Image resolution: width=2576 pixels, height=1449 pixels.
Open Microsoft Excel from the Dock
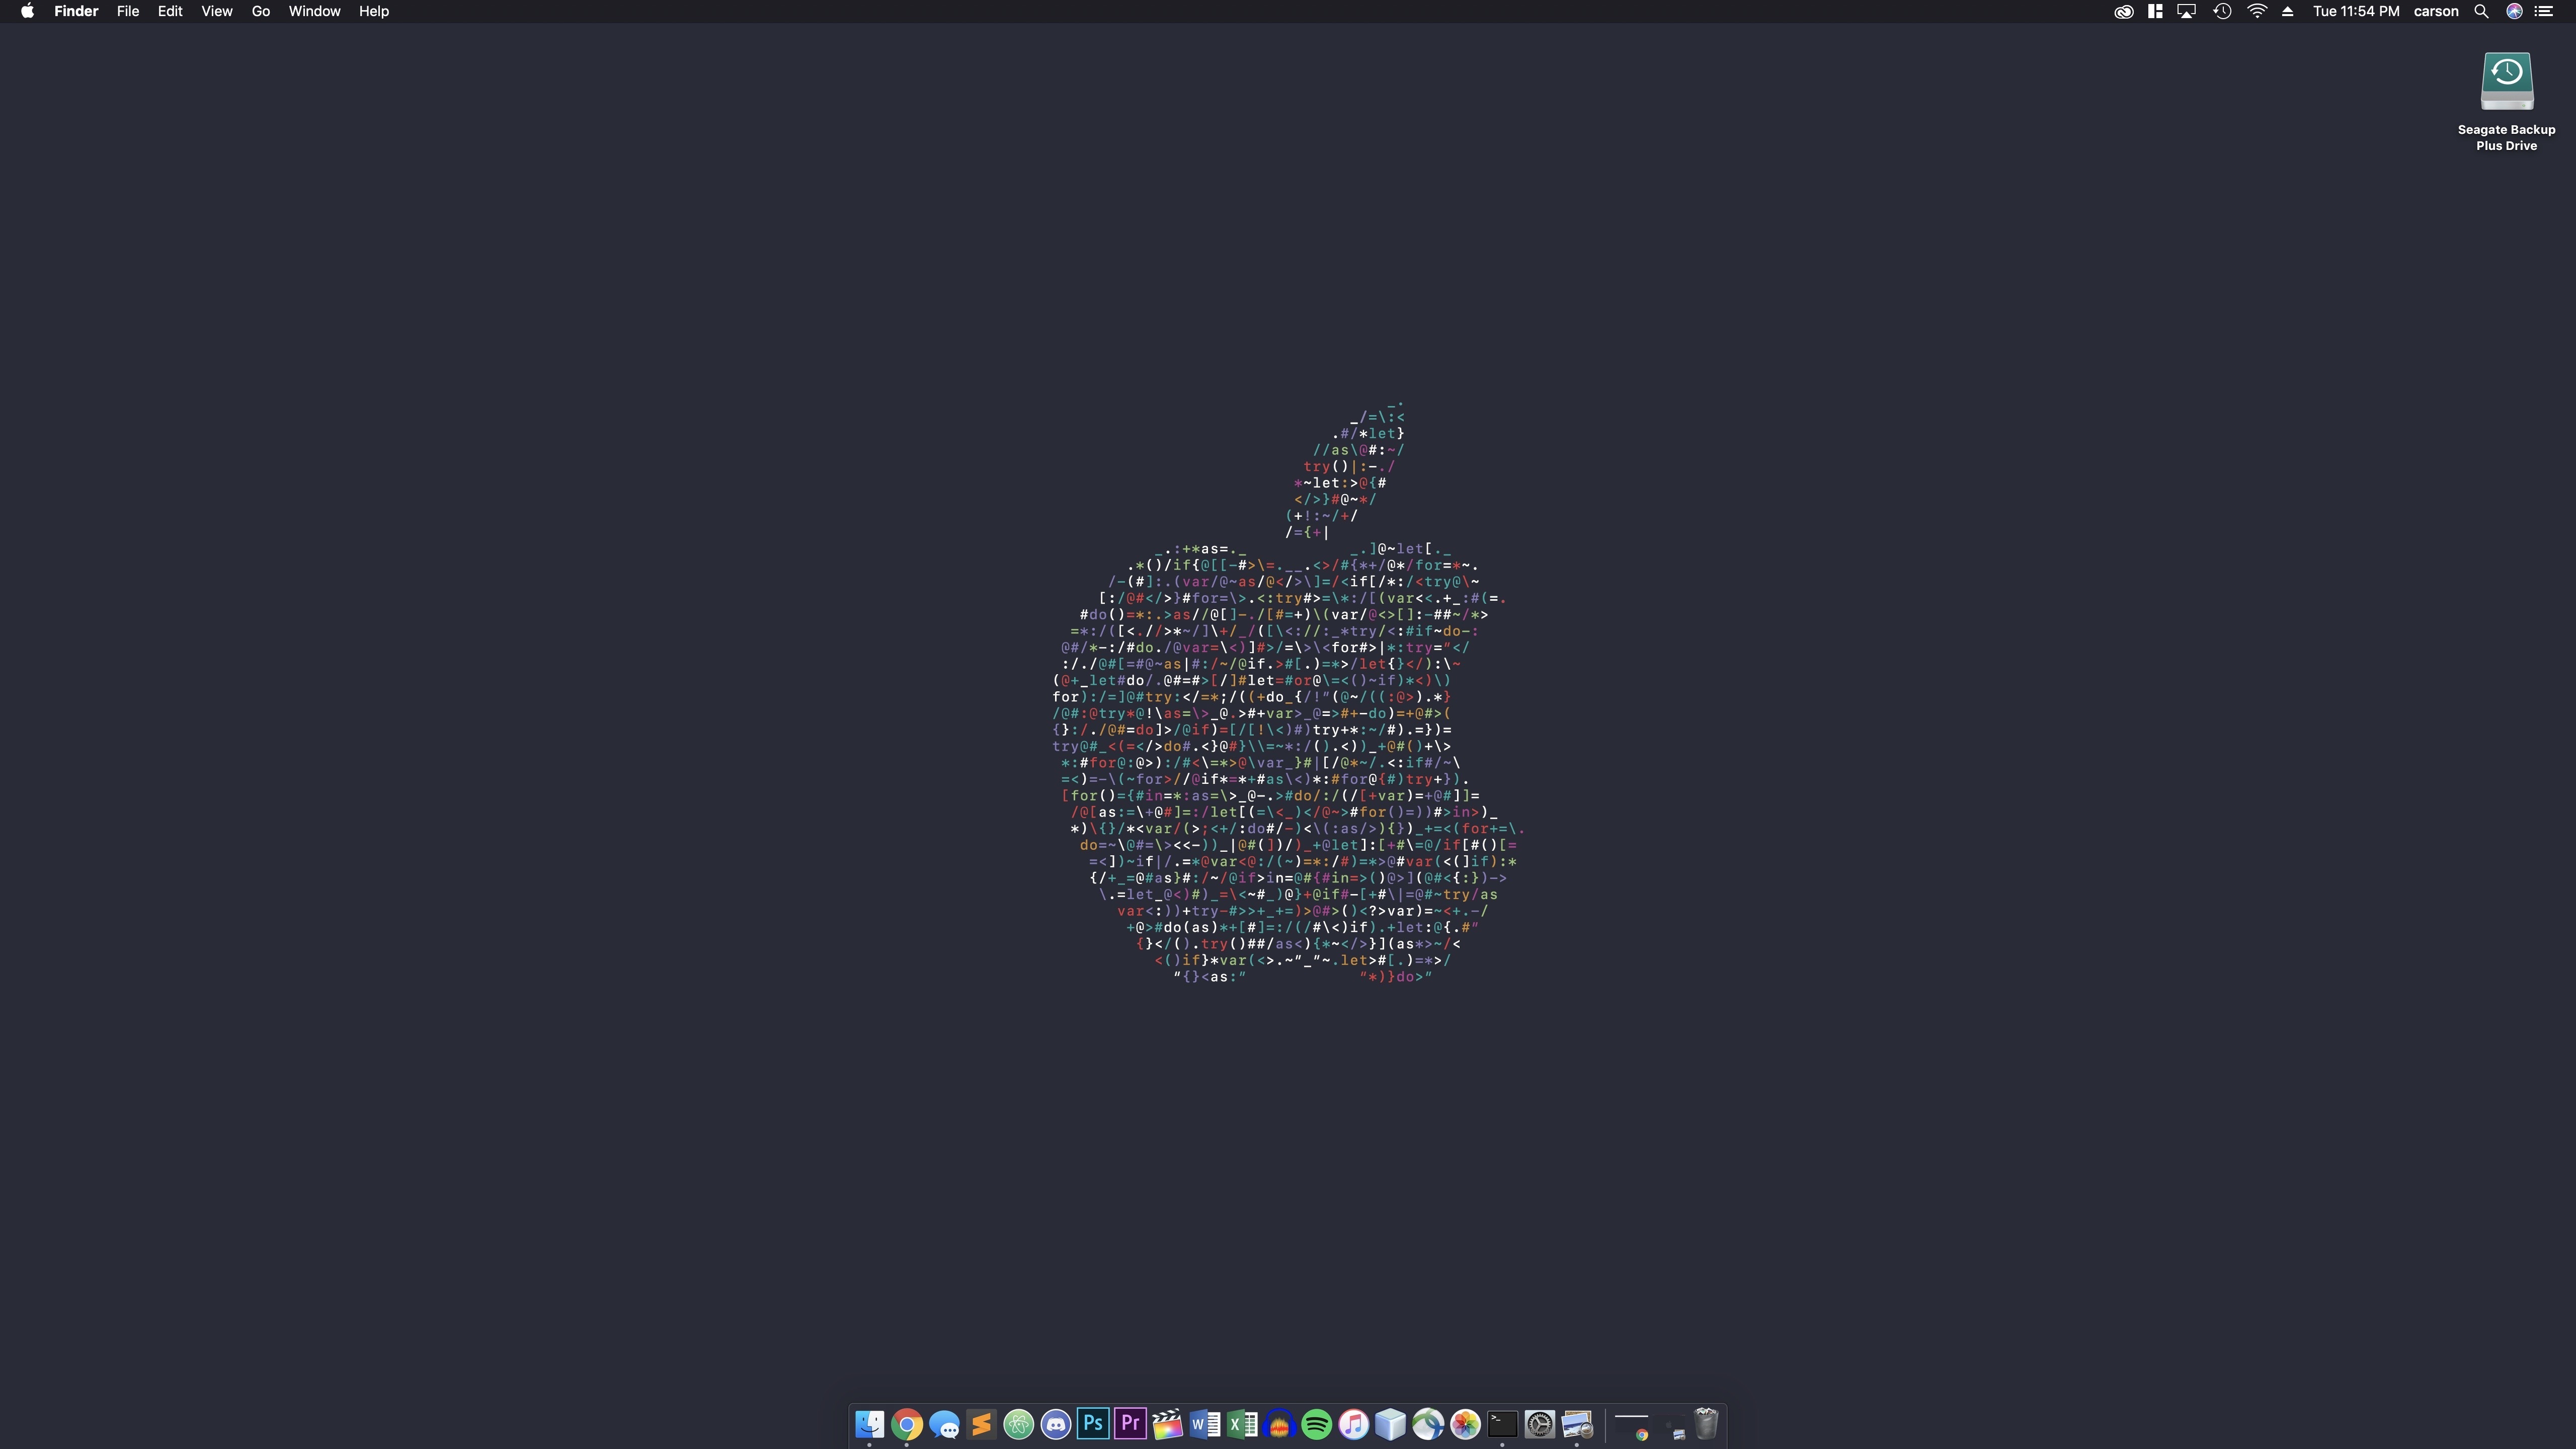click(x=1242, y=1424)
